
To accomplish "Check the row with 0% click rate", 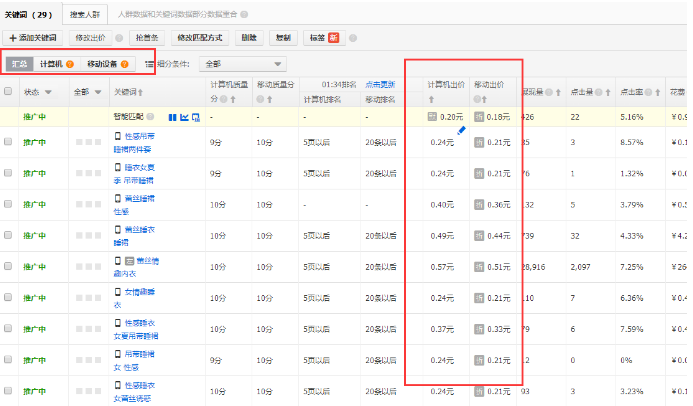I will pos(8,360).
